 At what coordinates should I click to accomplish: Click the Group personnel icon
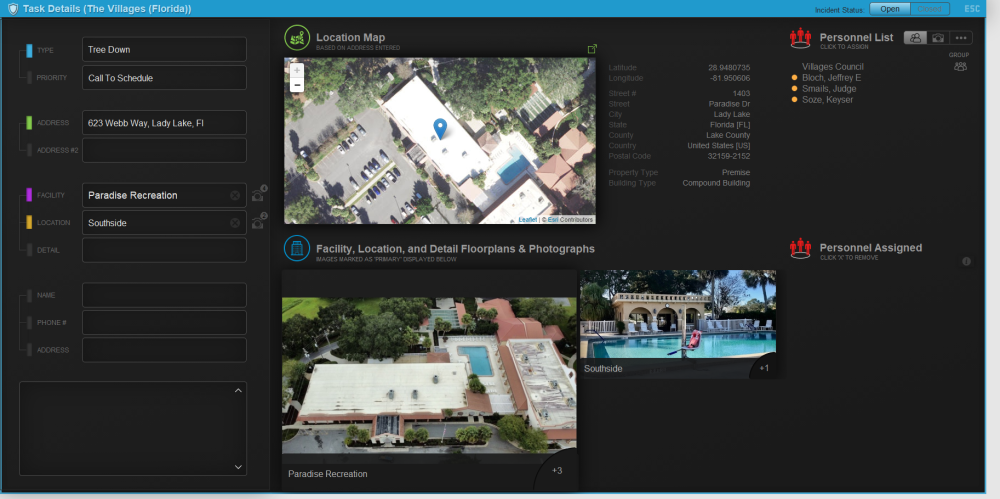pos(960,66)
